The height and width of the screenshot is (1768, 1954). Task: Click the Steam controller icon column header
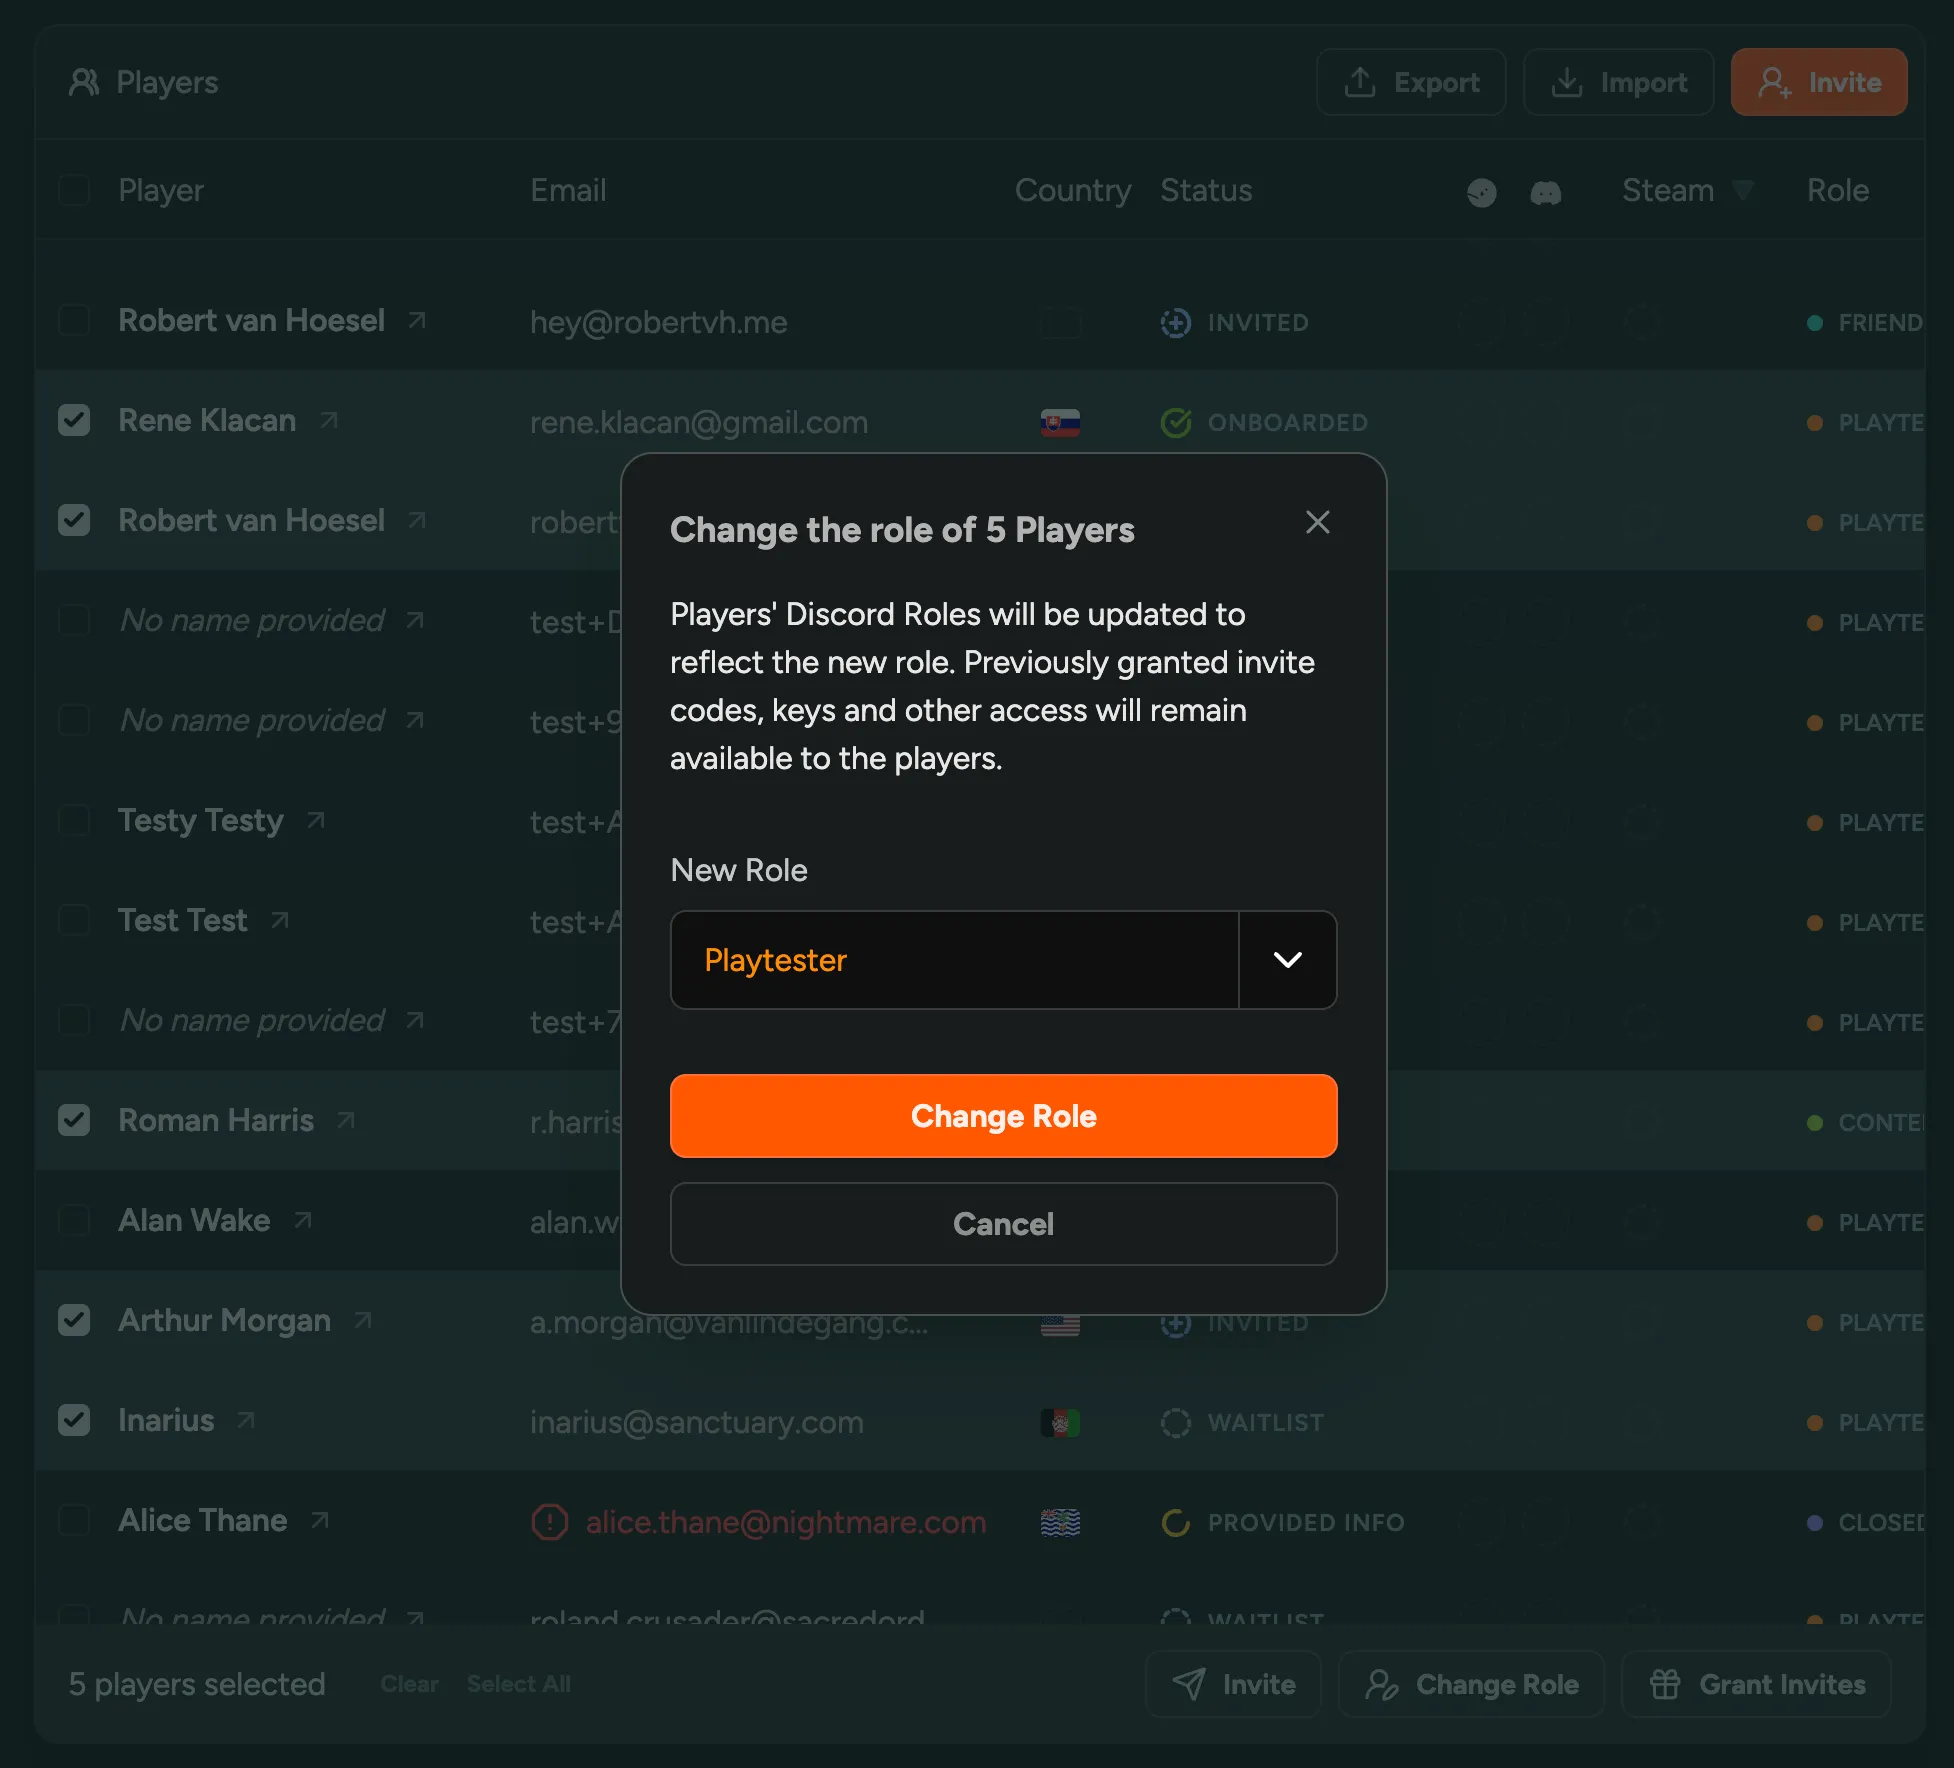tap(1482, 192)
